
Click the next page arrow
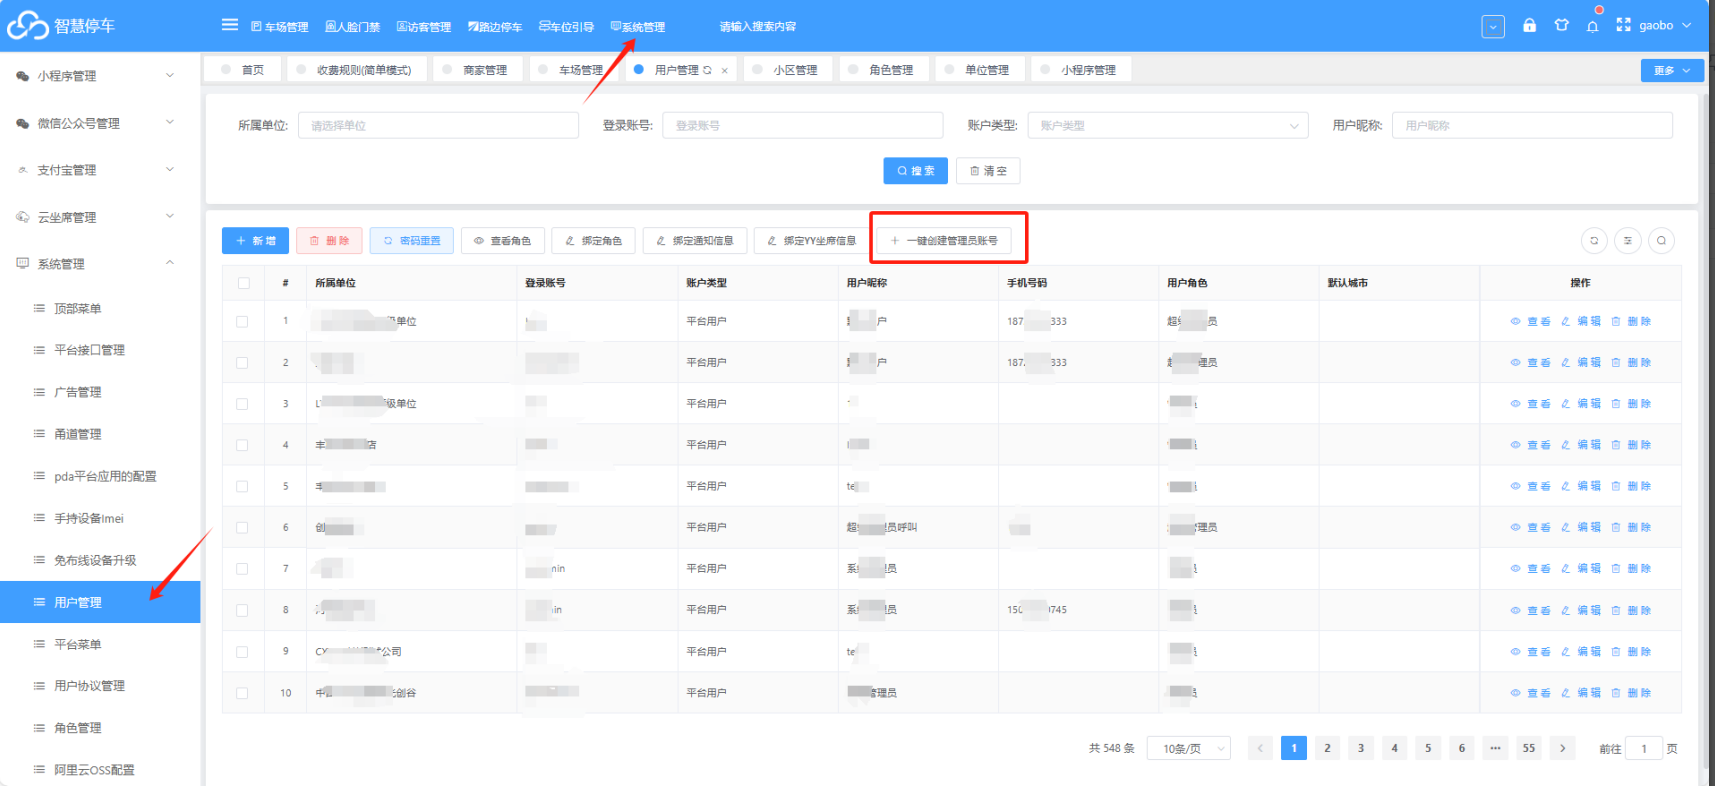[x=1562, y=748]
